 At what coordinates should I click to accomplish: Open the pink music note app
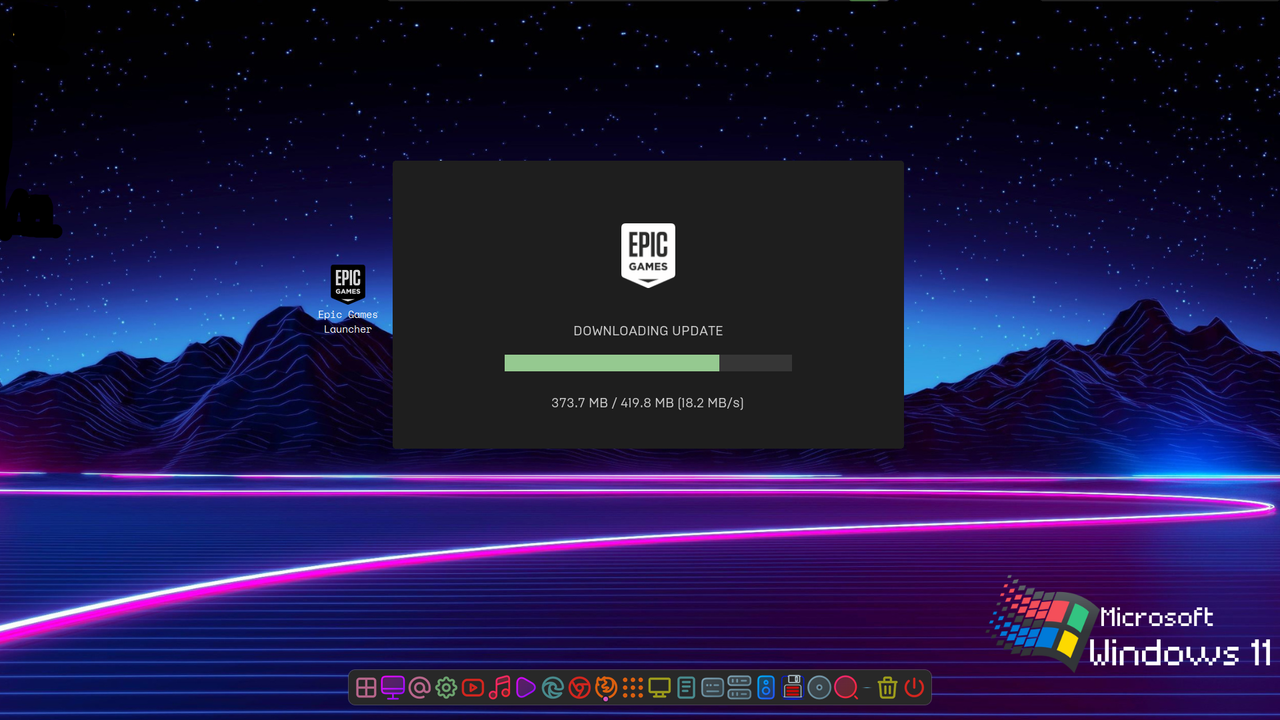pos(500,688)
